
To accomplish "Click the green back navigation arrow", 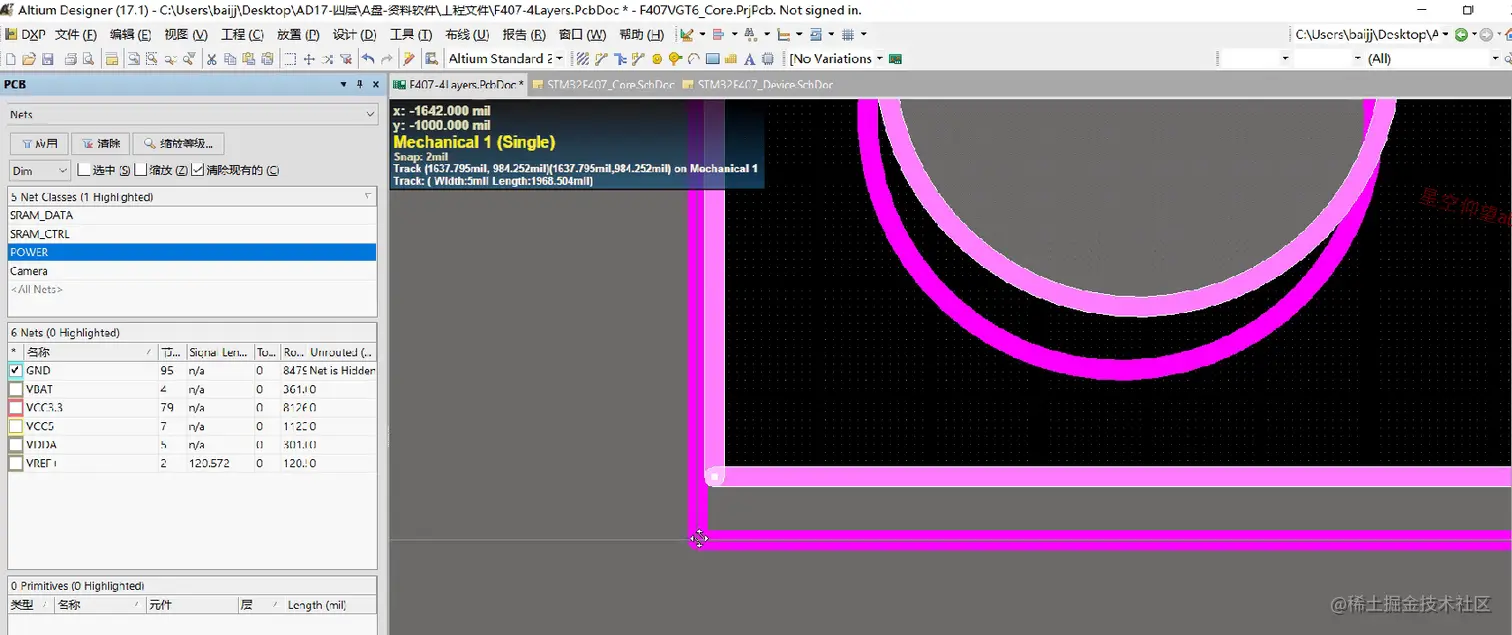I will [x=1461, y=34].
